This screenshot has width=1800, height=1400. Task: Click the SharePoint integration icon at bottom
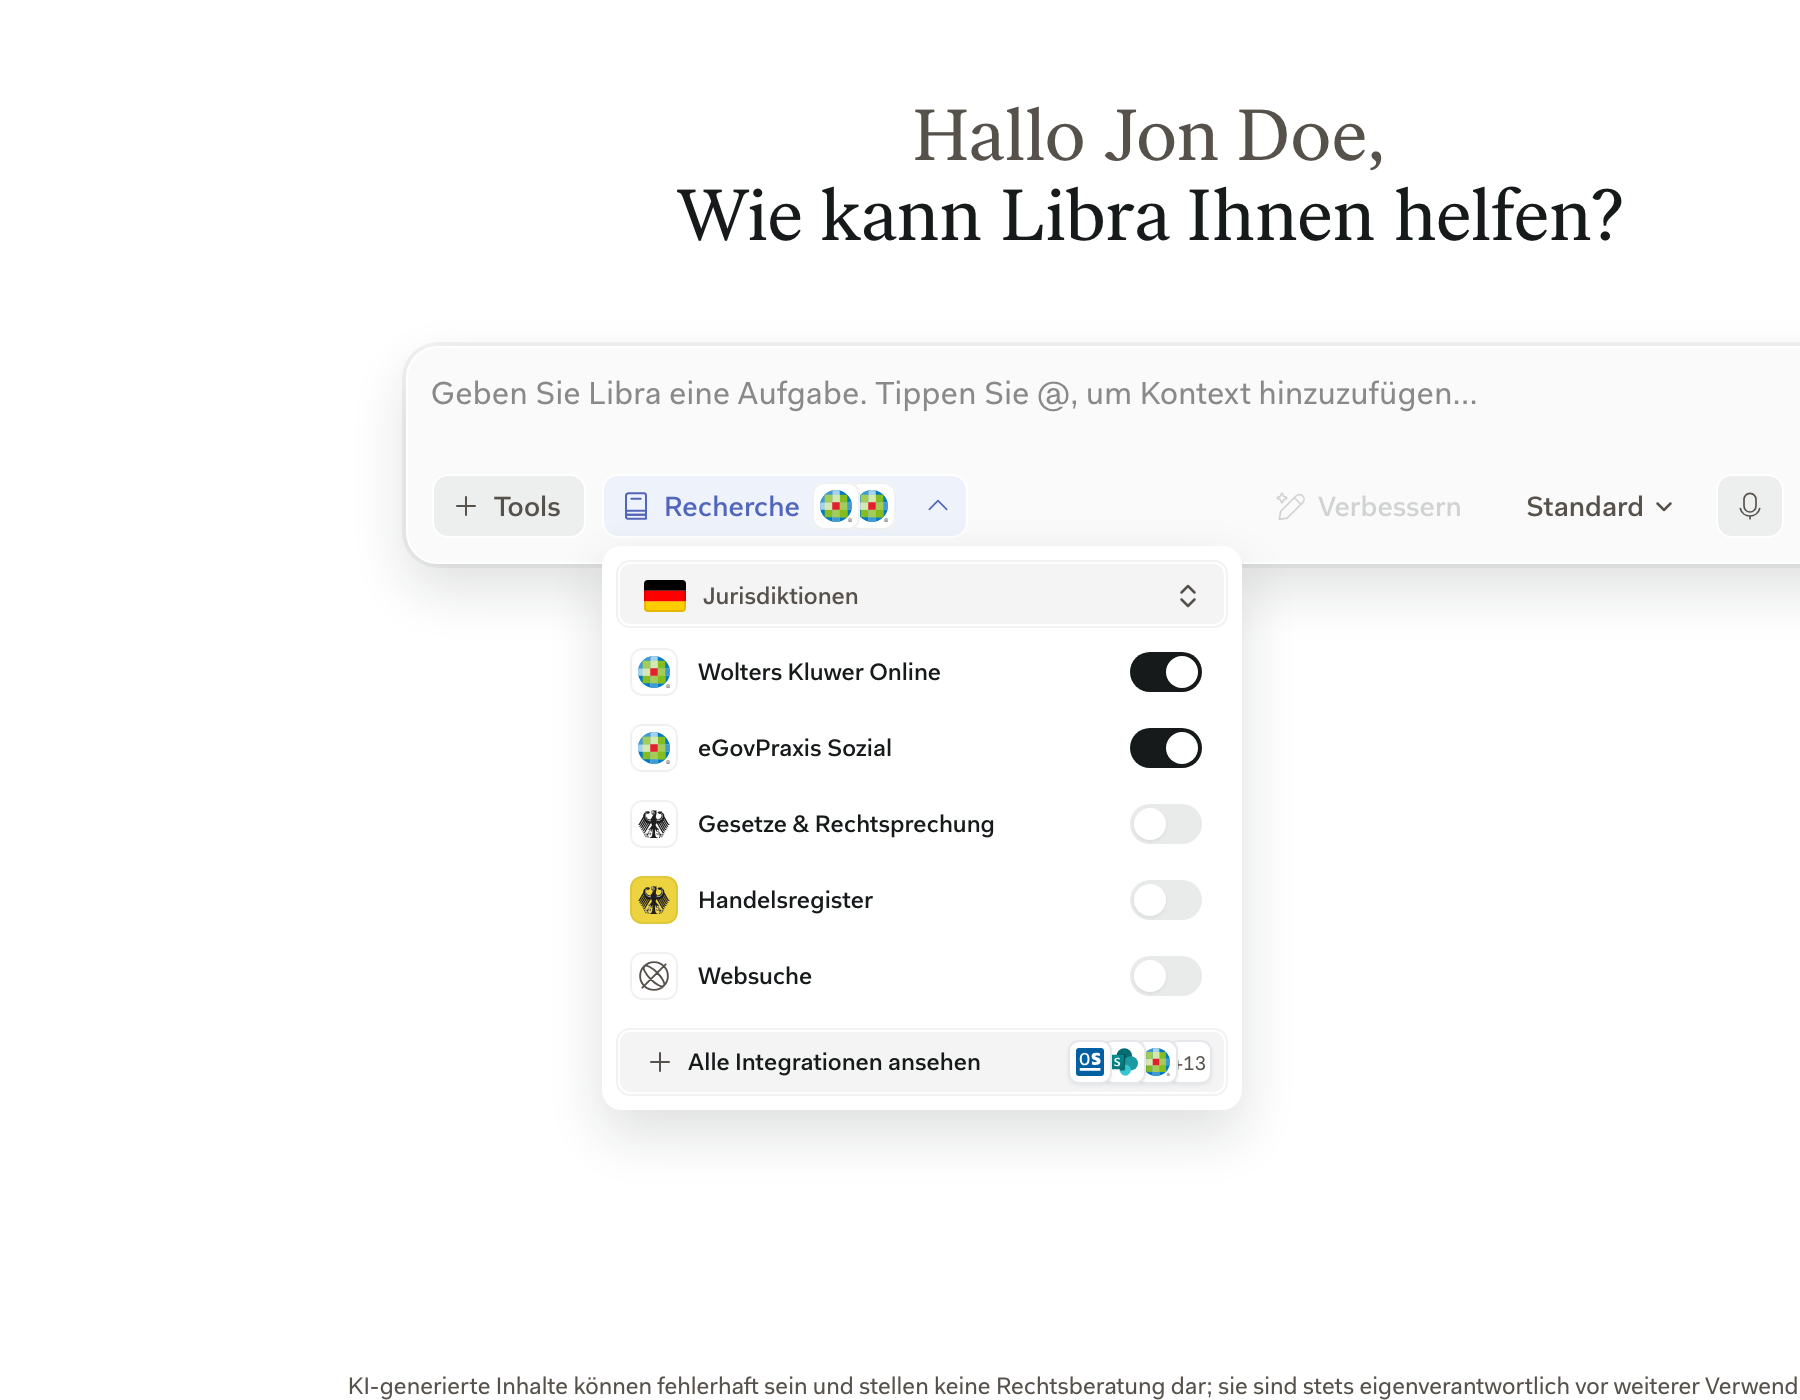coord(1124,1062)
